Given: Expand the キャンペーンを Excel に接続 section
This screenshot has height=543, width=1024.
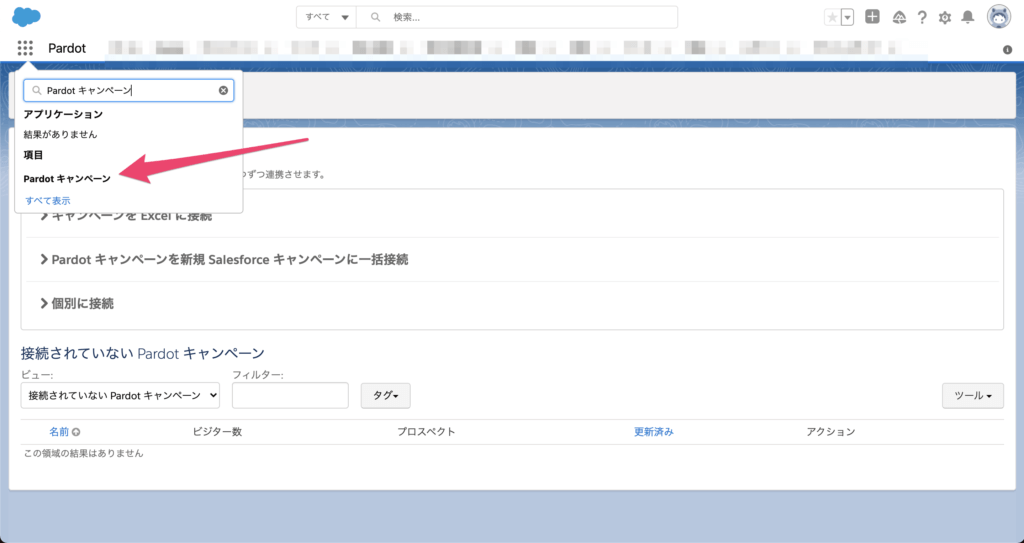Looking at the screenshot, I should tap(125, 216).
